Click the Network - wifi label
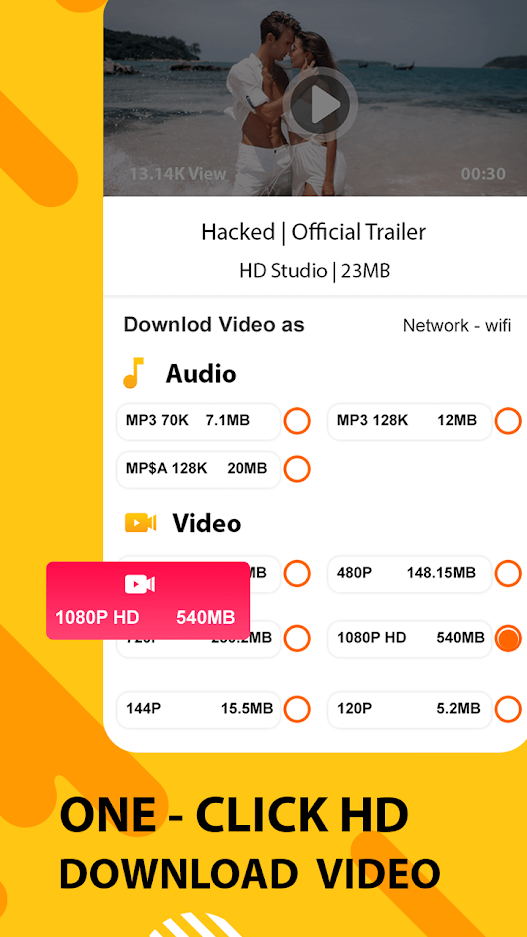The height and width of the screenshot is (937, 527). 457,326
